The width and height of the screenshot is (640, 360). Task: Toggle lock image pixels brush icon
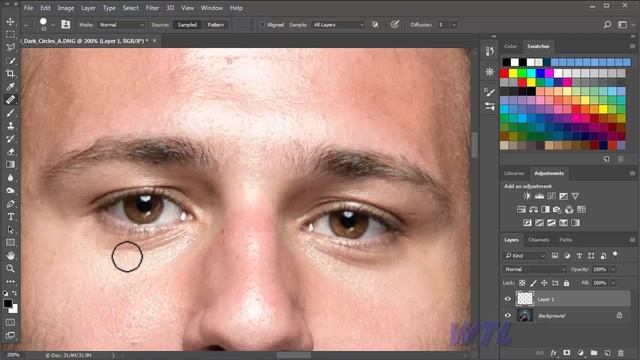coord(533,283)
